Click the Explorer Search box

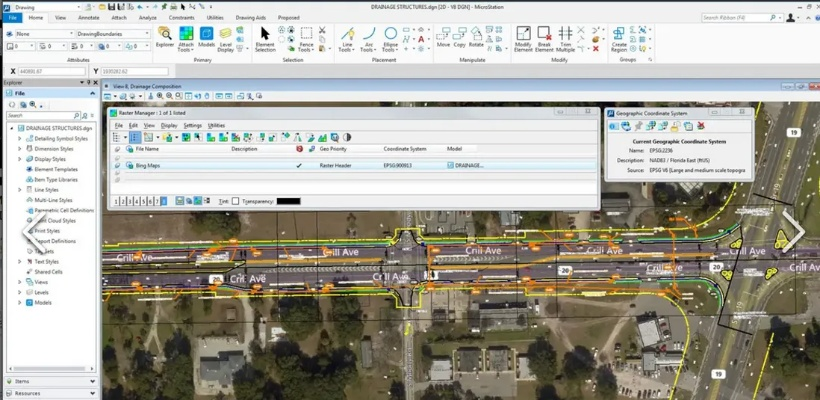(43, 115)
